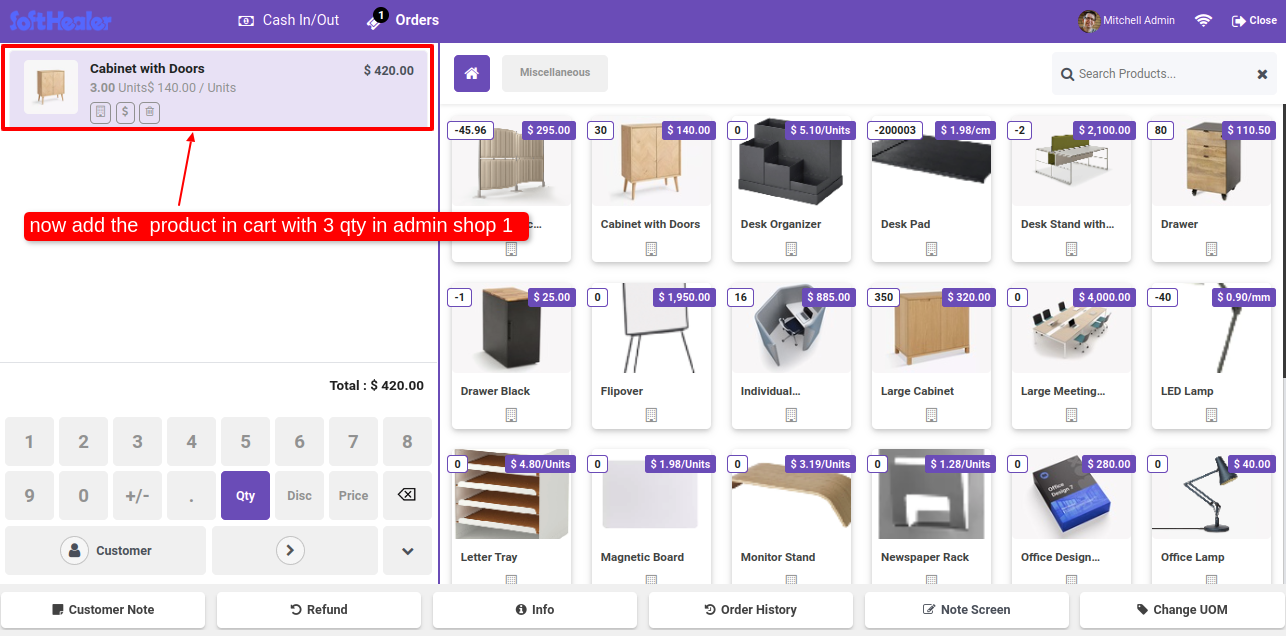Click the $ 420.00 order line price
Viewport: 1286px width, 636px height.
[389, 71]
